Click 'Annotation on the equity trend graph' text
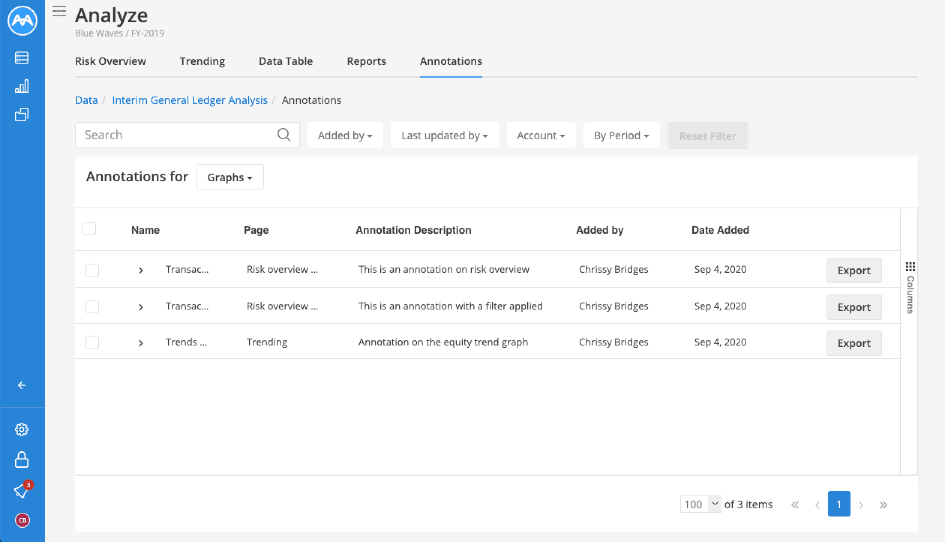Viewport: 945px width, 542px height. click(443, 342)
